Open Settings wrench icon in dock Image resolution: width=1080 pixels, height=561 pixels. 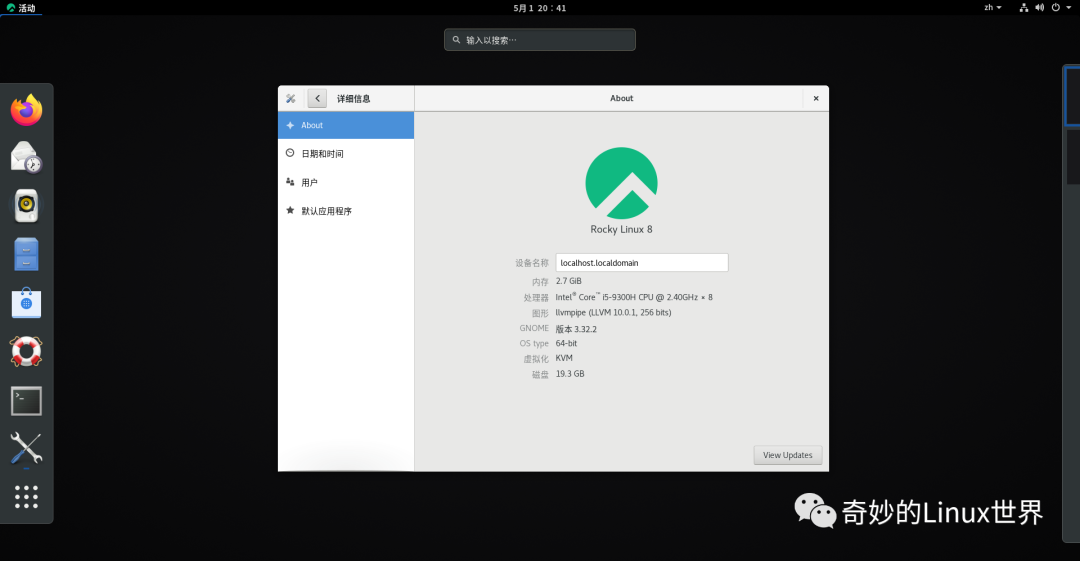[26, 449]
